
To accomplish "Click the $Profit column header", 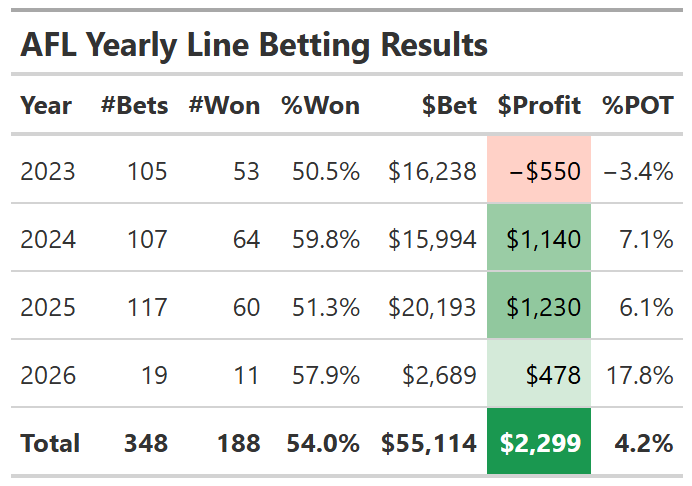I will tap(539, 105).
